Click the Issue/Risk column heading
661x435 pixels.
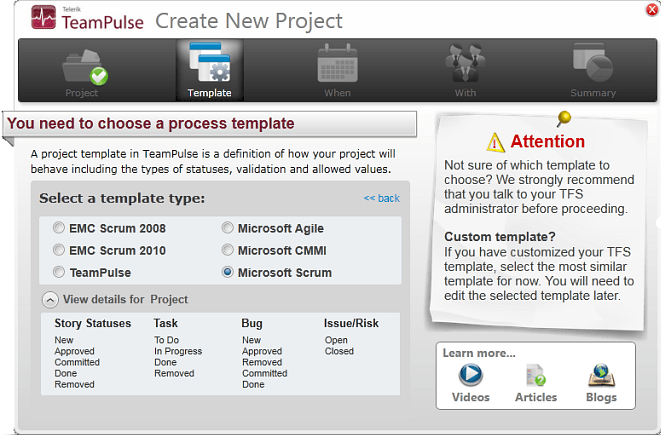click(x=351, y=323)
